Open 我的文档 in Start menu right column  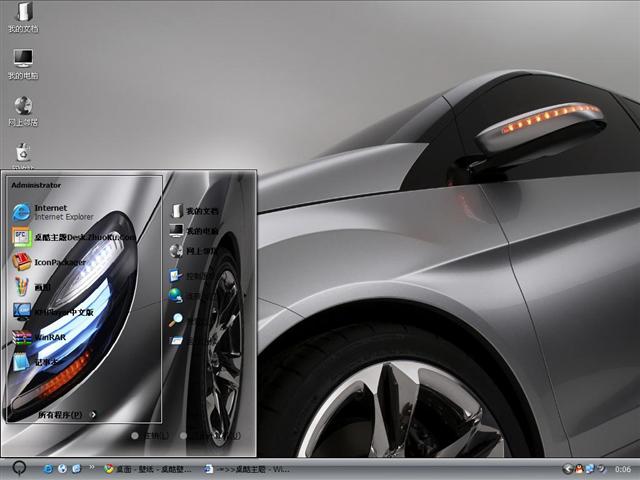coord(194,211)
